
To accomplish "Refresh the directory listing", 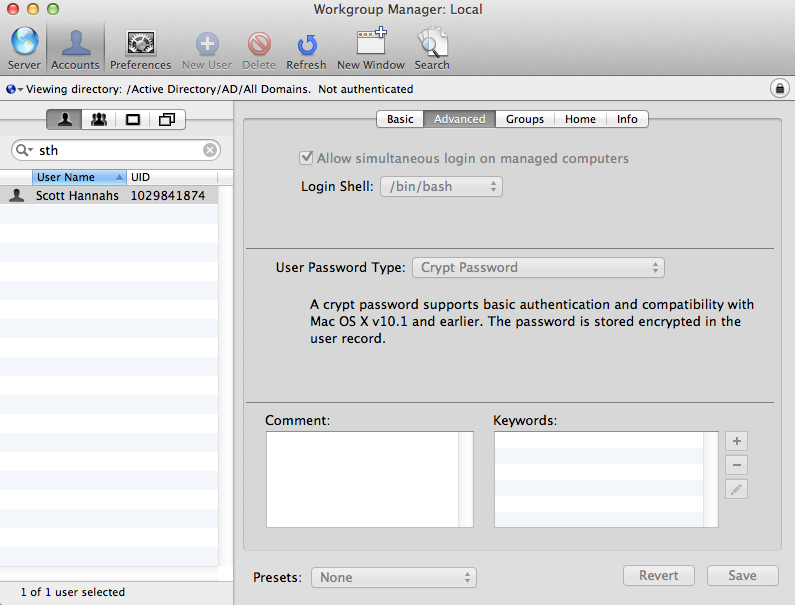I will (x=306, y=50).
